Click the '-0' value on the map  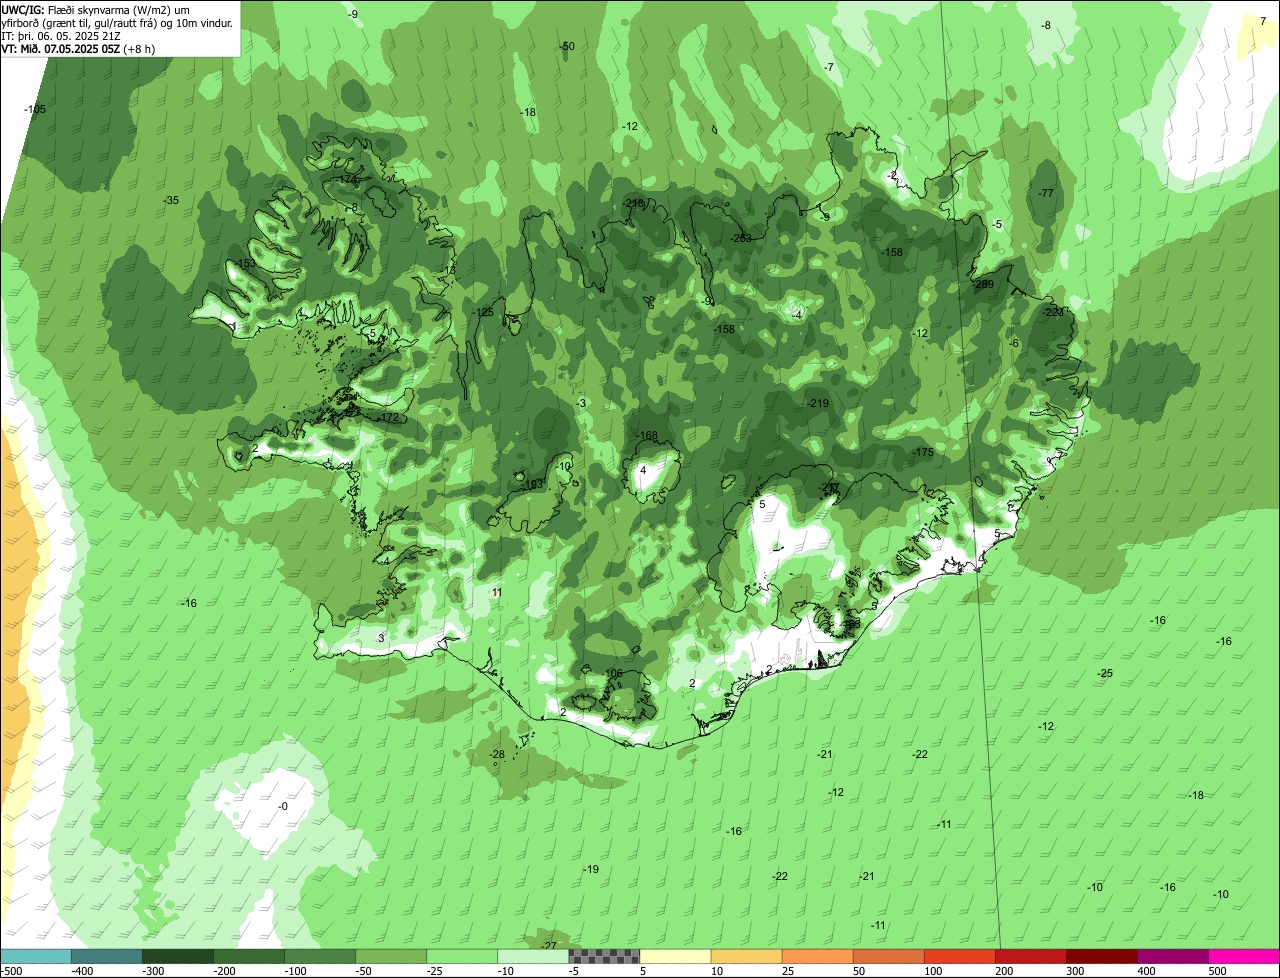[x=282, y=807]
